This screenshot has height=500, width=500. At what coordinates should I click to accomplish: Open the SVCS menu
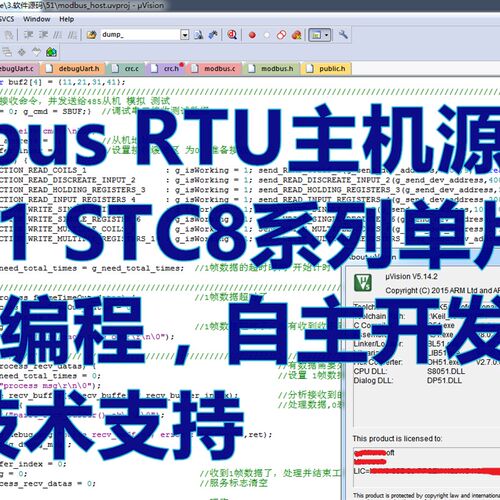point(7,19)
